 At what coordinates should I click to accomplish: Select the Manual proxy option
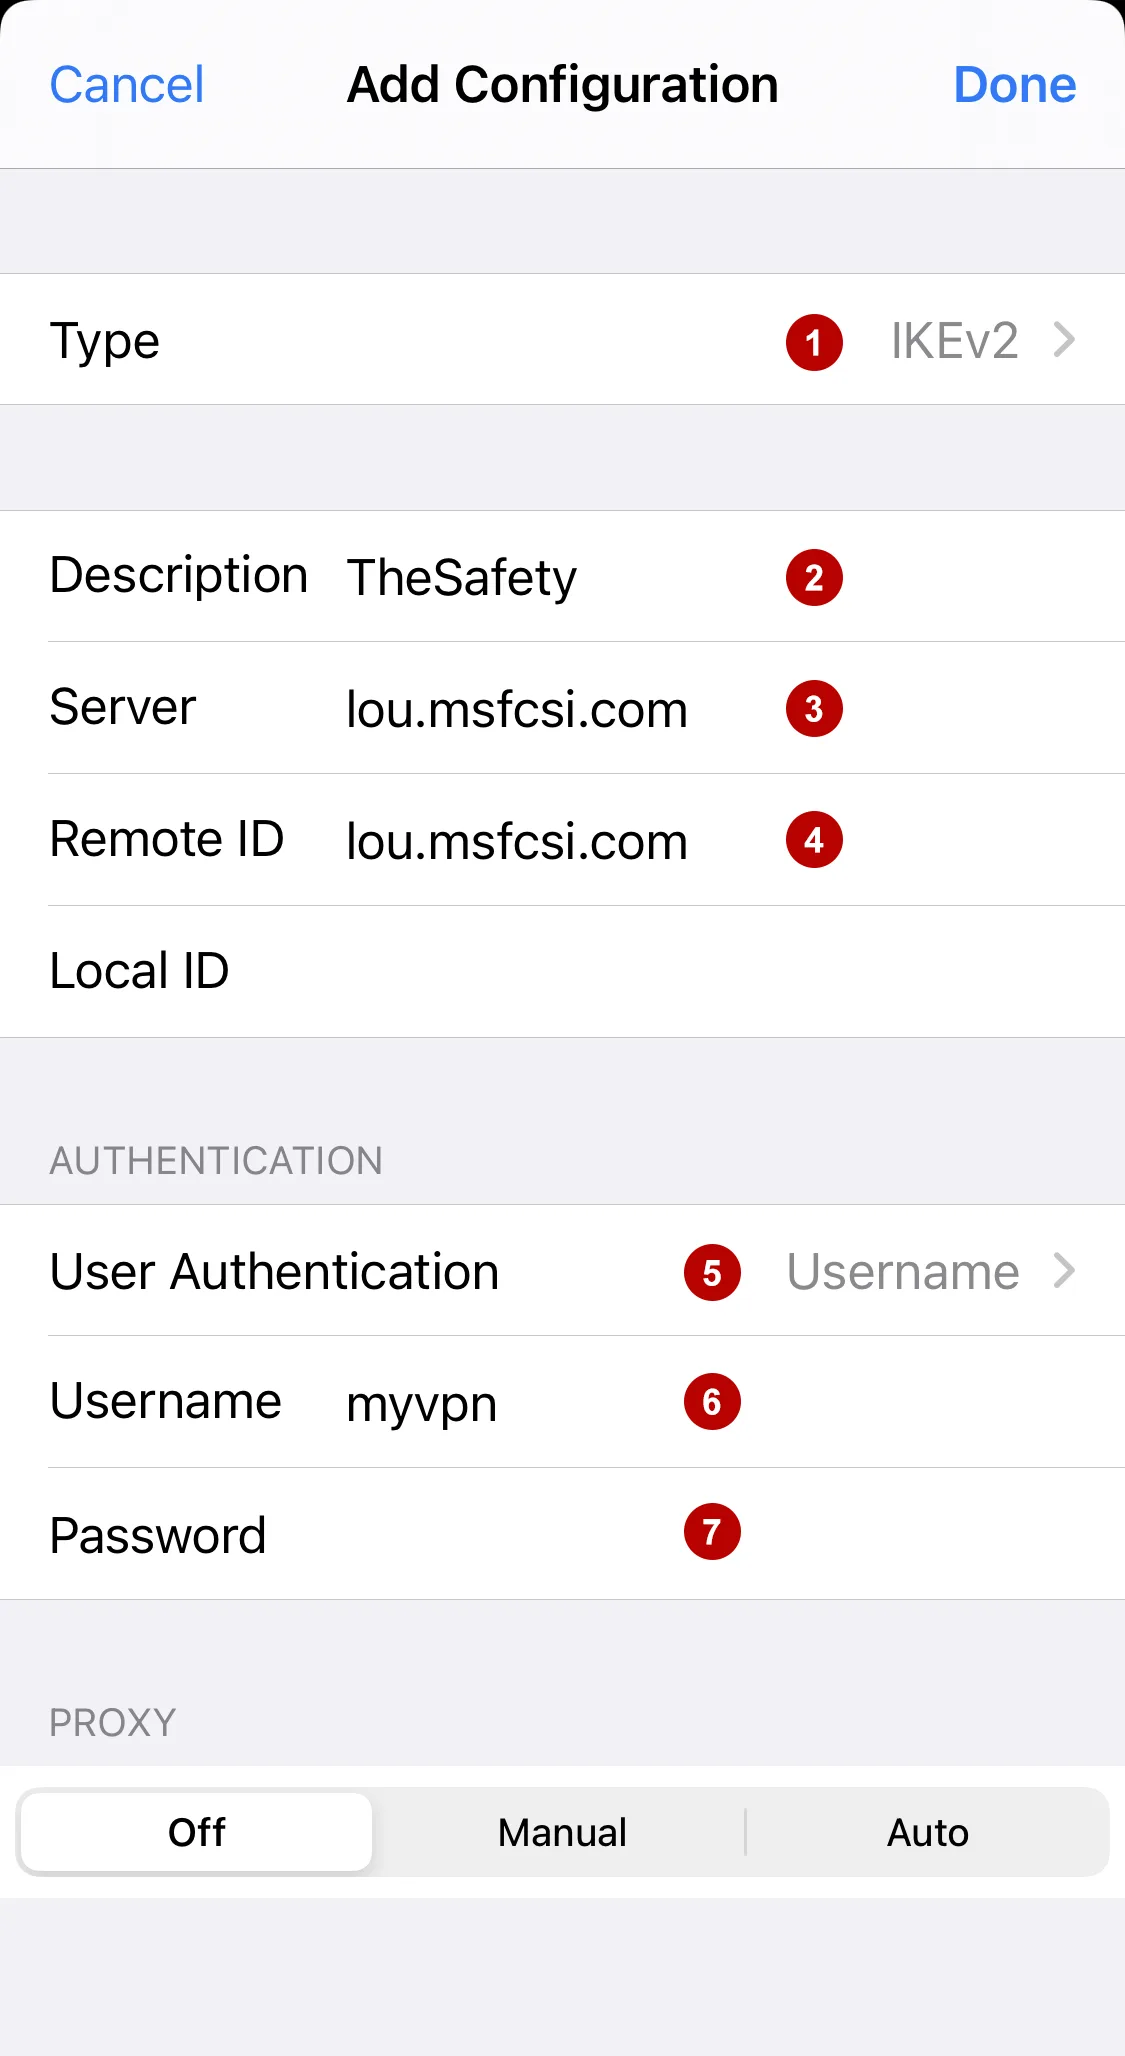click(562, 1832)
